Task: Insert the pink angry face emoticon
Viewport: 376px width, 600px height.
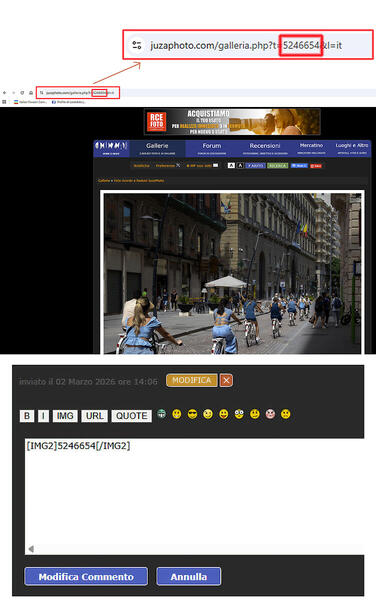Action: [x=270, y=414]
